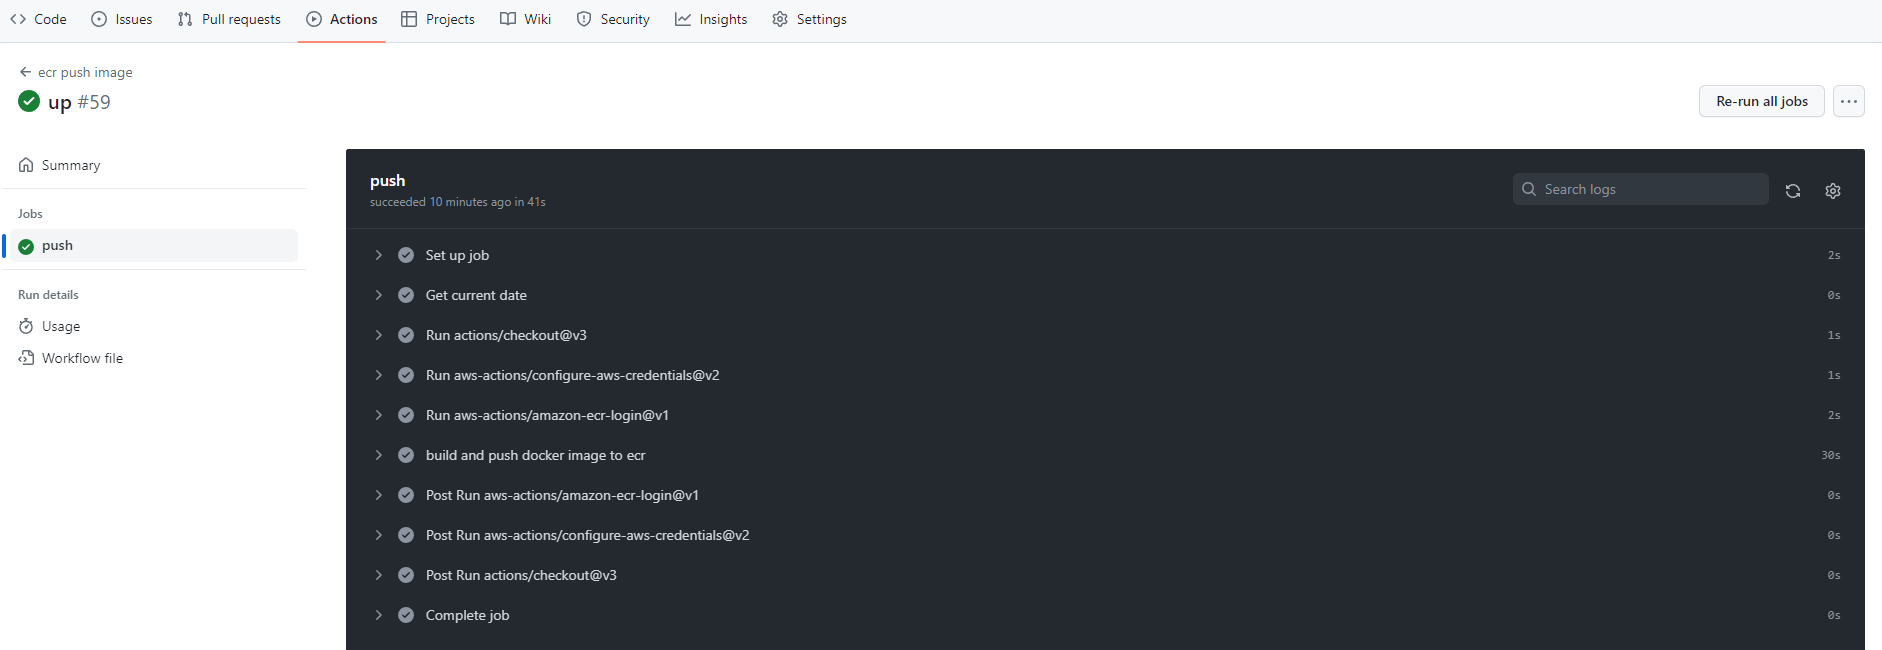
Task: Go to the Security tab
Action: click(x=613, y=19)
